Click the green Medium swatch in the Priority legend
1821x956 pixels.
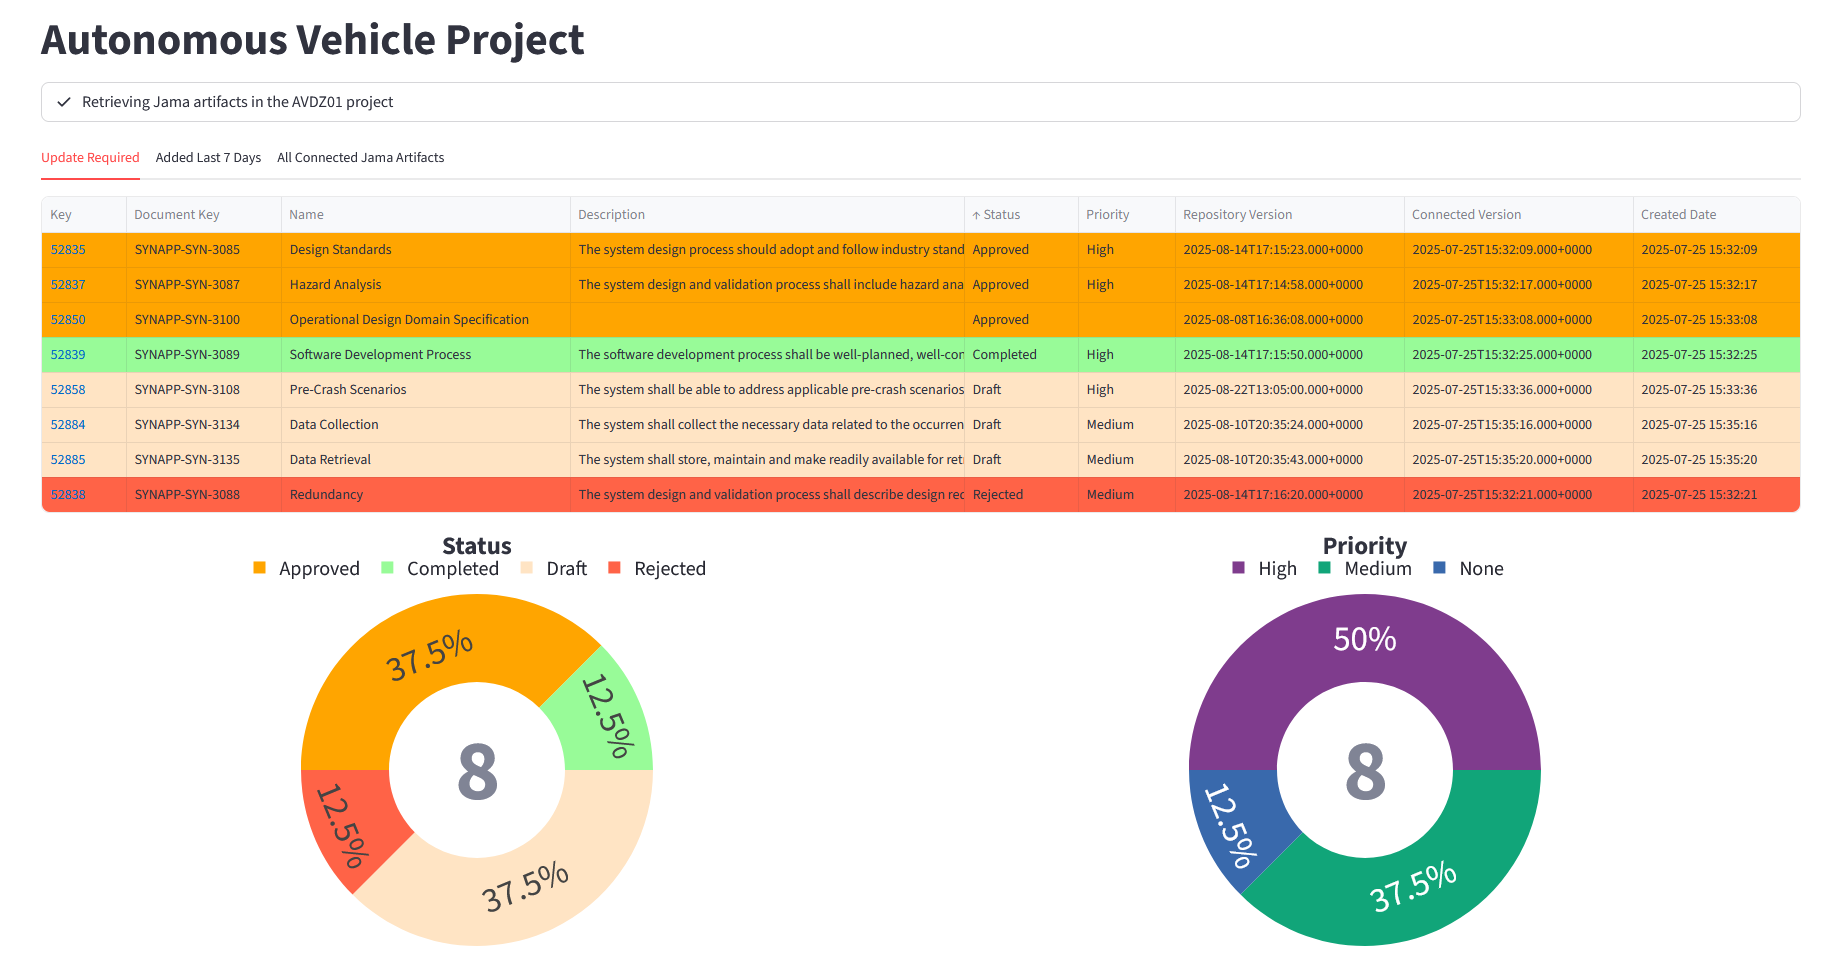(1325, 568)
